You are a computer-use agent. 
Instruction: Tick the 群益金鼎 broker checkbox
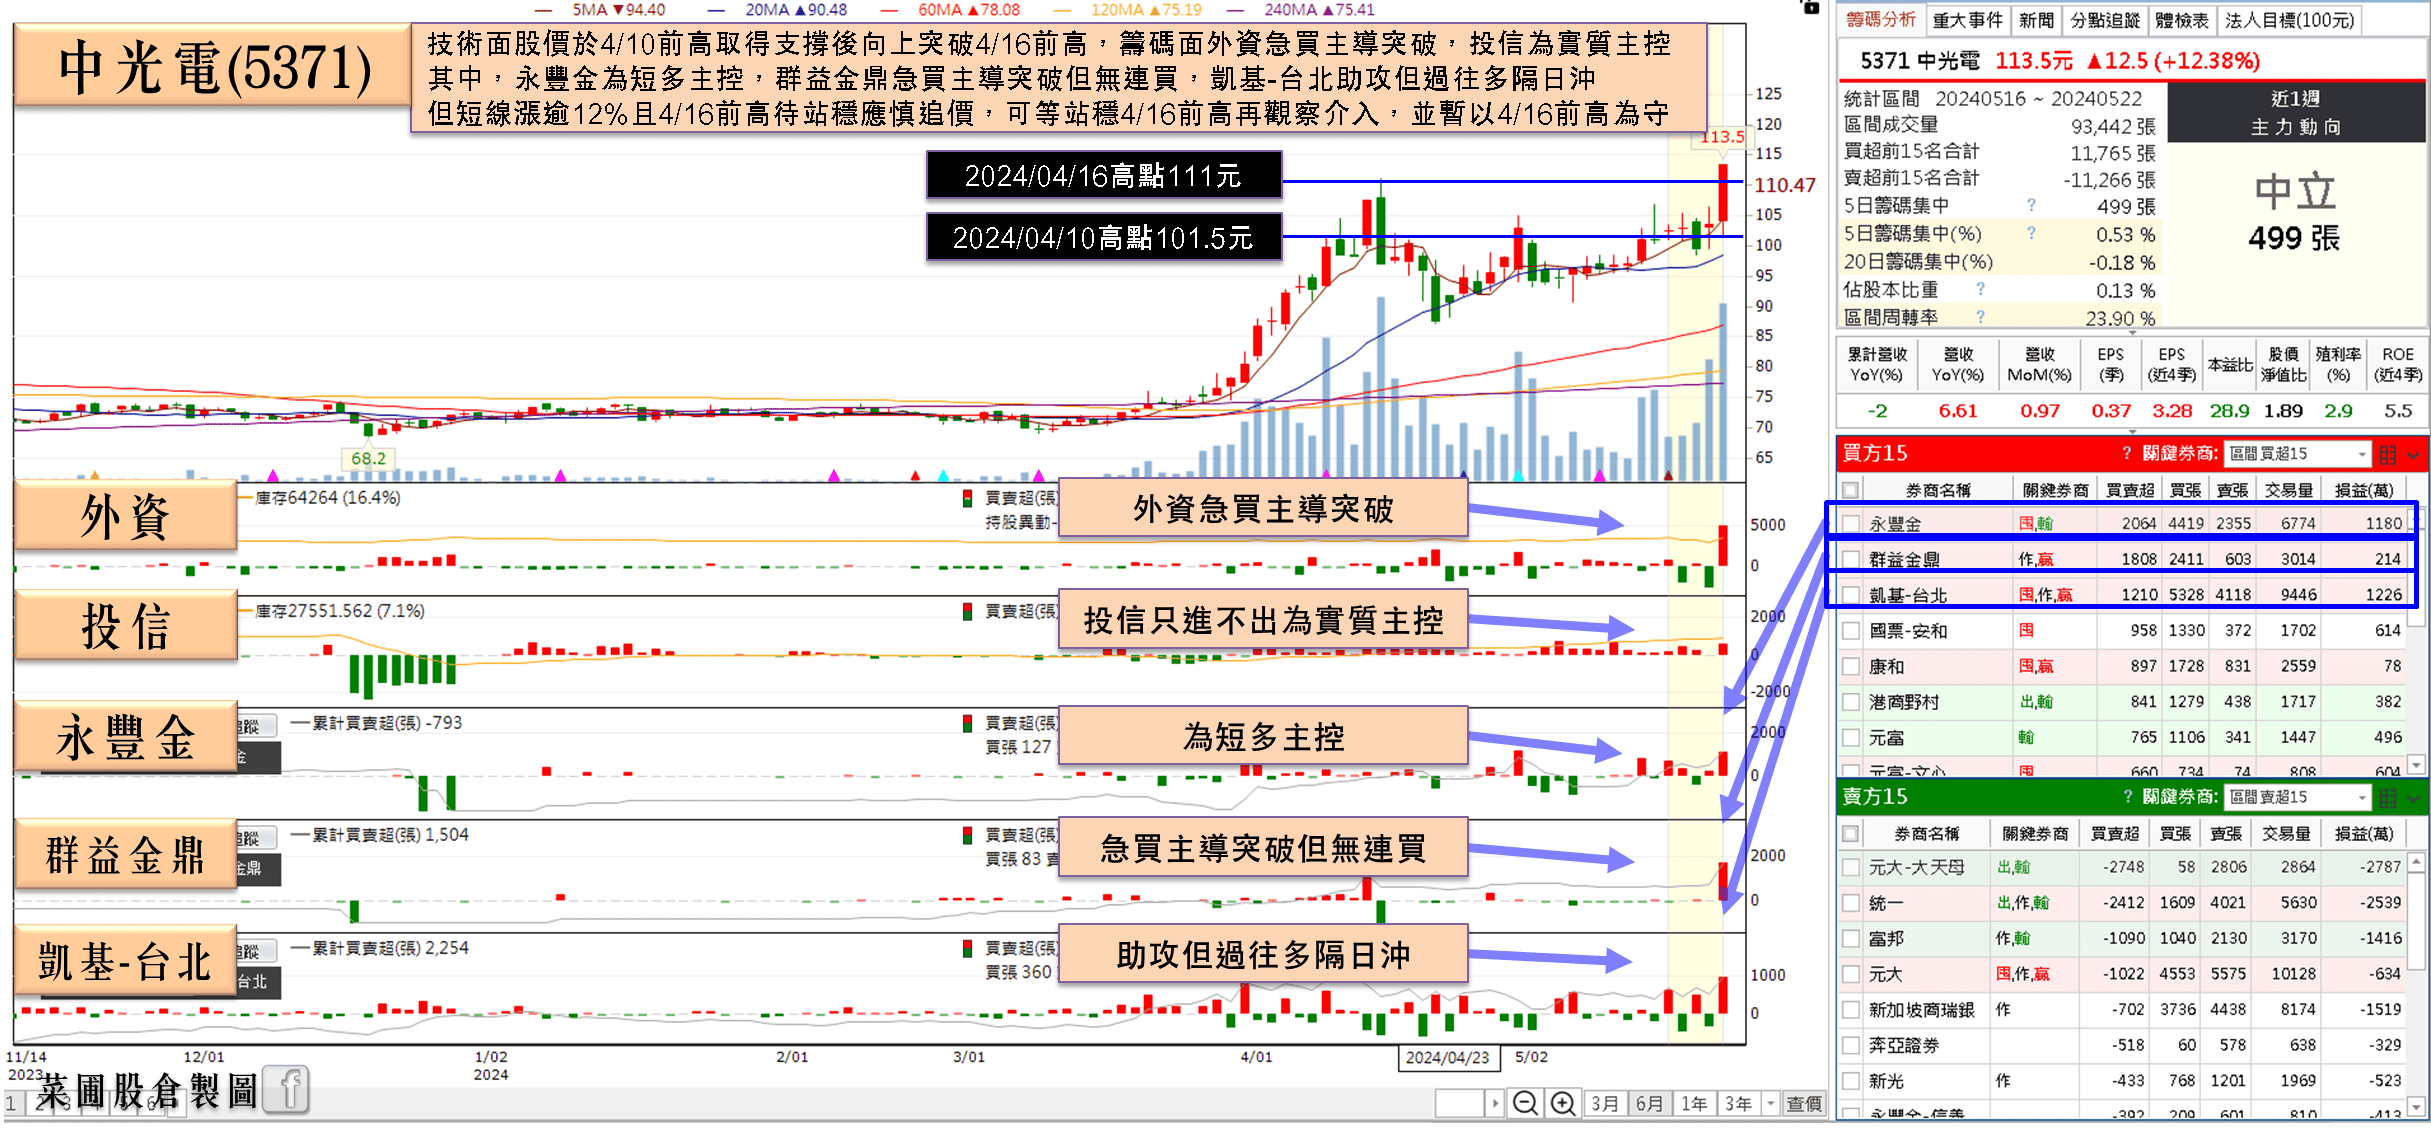click(x=1851, y=560)
